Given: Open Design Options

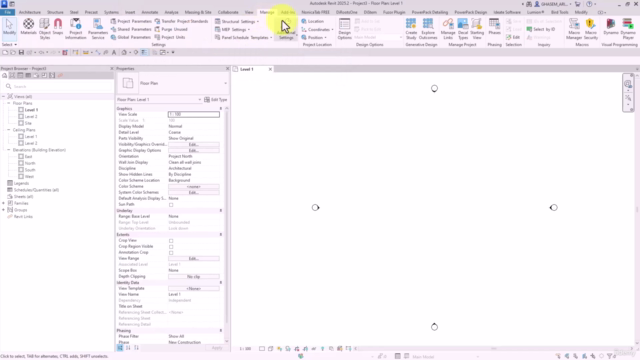Looking at the screenshot, I should click(x=344, y=28).
